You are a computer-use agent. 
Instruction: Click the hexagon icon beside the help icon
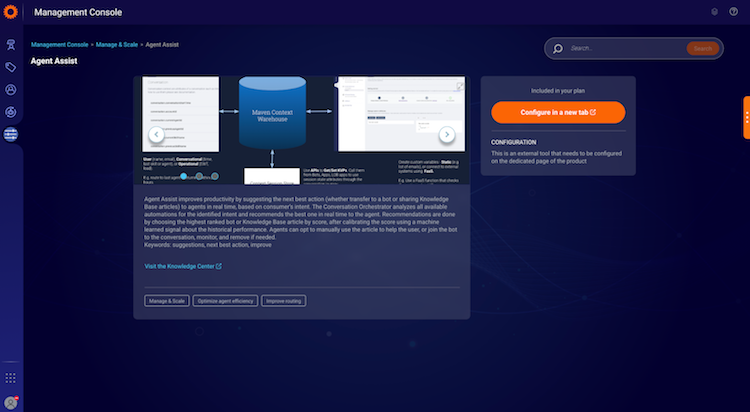pyautogui.click(x=715, y=12)
